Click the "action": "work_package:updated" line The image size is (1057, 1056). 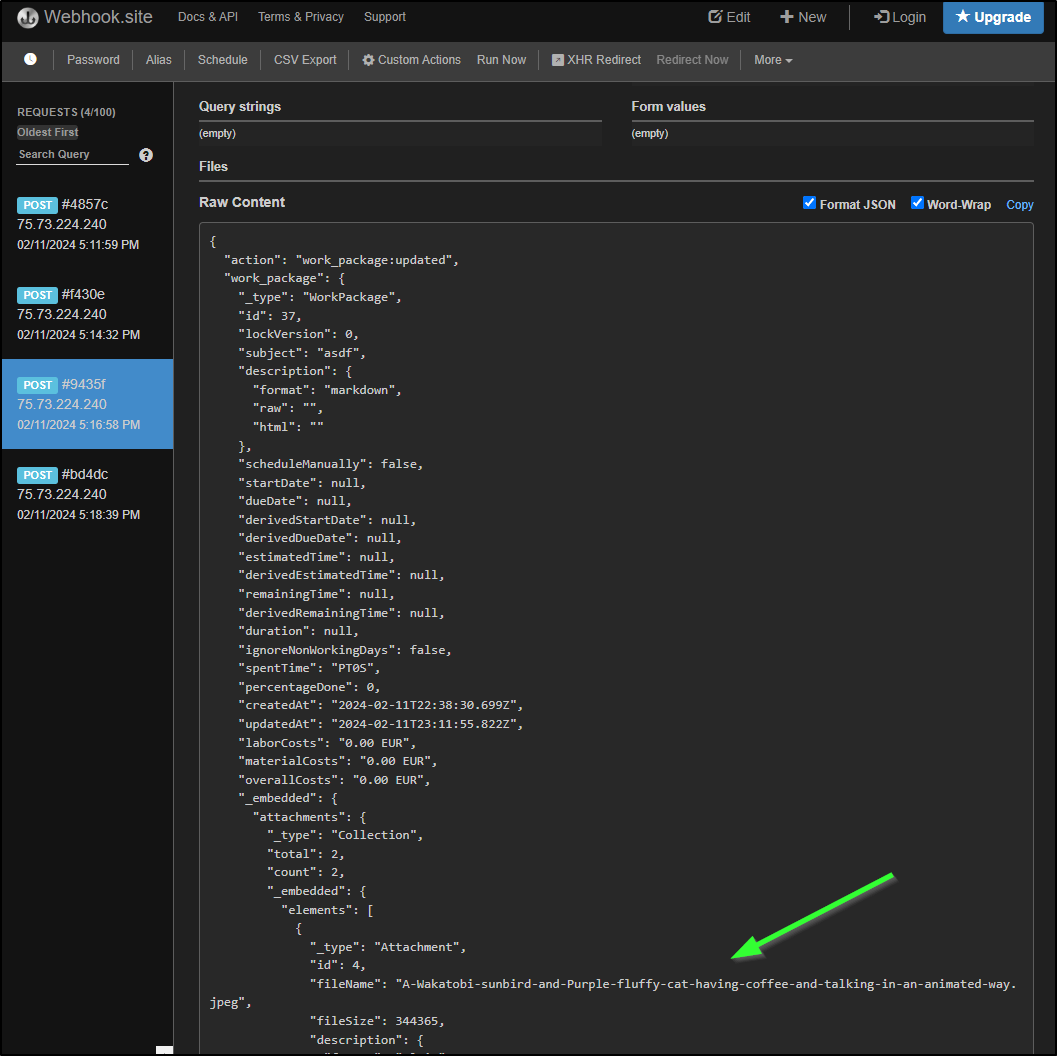click(341, 260)
